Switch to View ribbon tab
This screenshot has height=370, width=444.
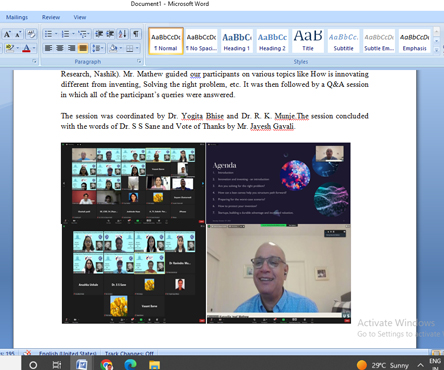[x=80, y=17]
